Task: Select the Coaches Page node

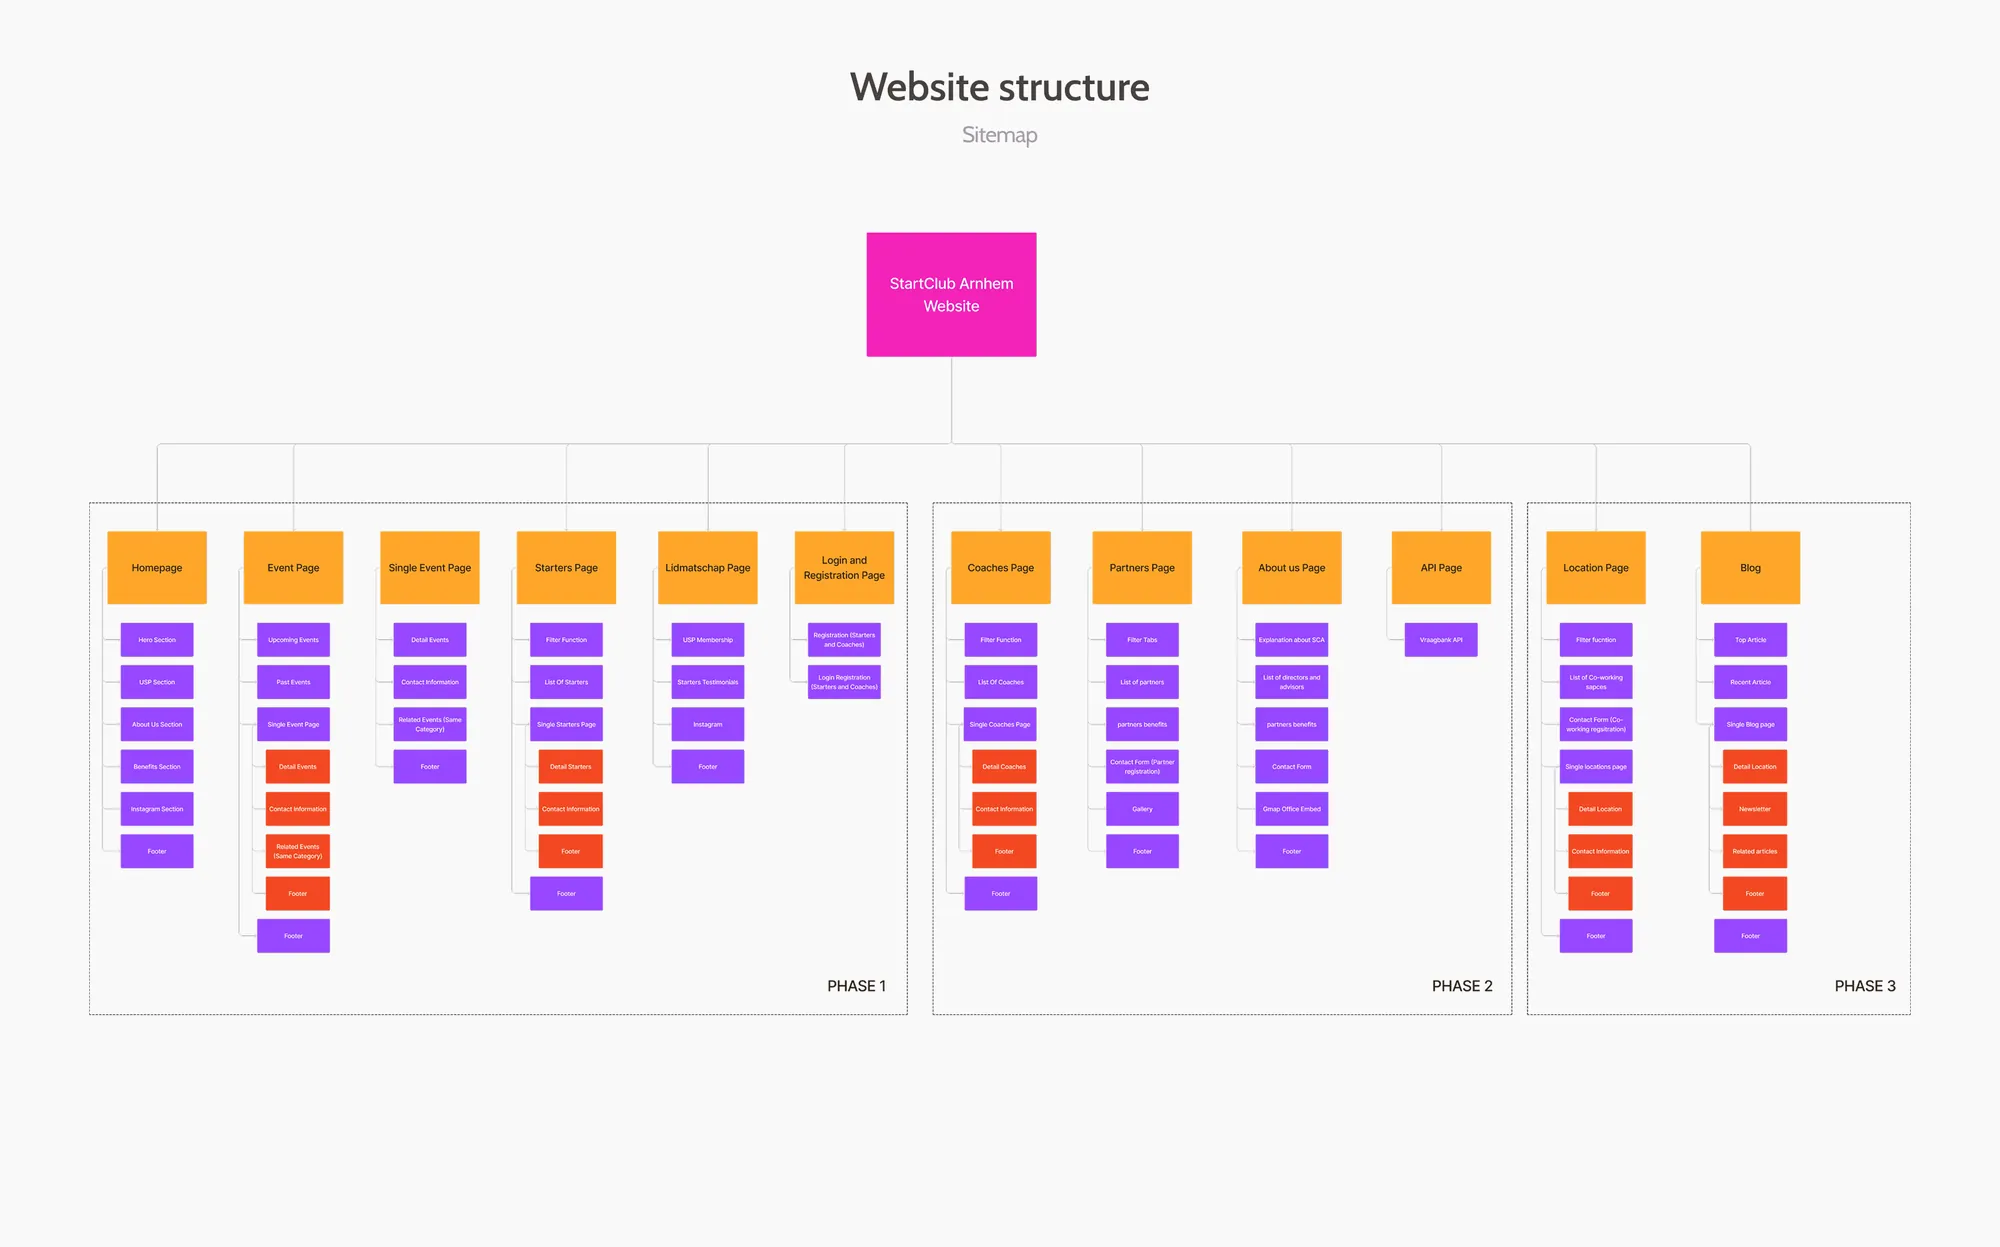Action: point(1001,567)
